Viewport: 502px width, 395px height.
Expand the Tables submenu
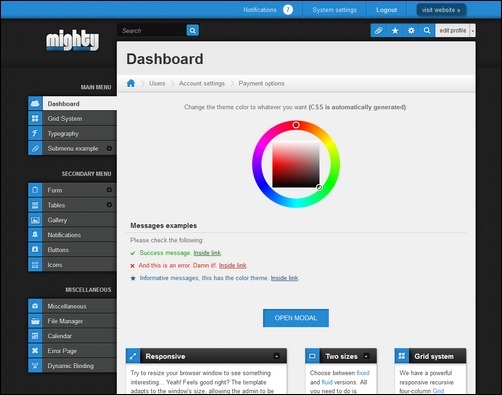click(x=109, y=205)
